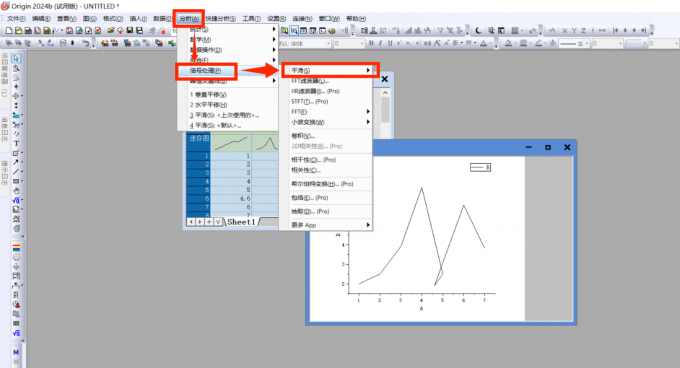The image size is (680, 368).
Task: Open the font name dropdown
Action: [328, 43]
